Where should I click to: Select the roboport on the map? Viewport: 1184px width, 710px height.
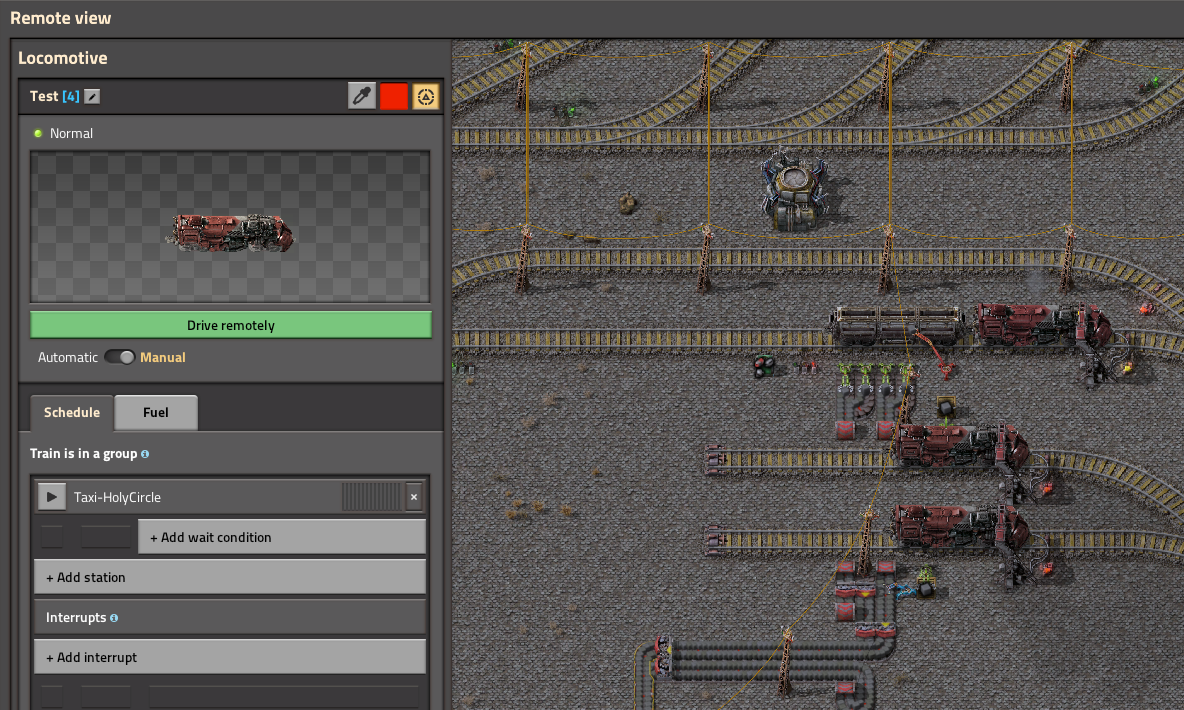coord(795,191)
